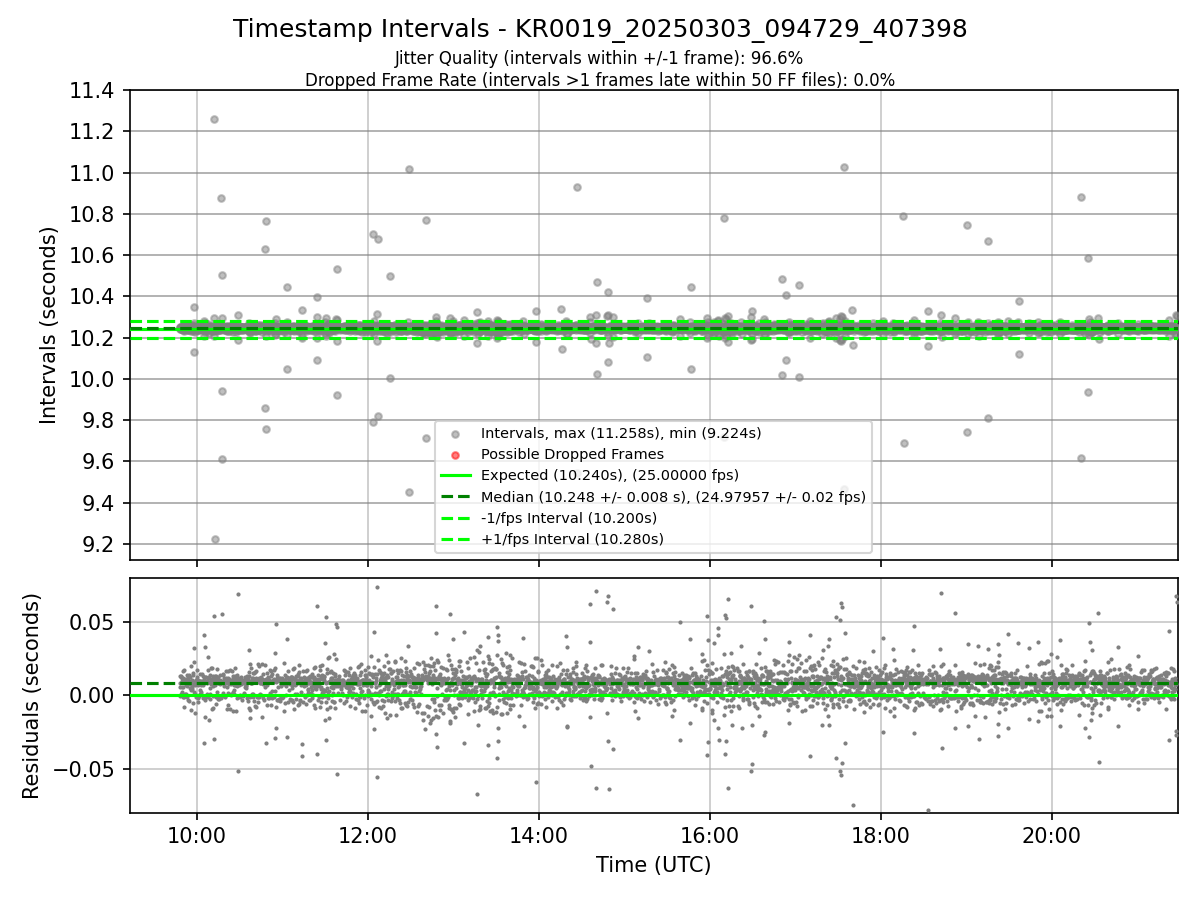
Task: Click the 'Residuals (seconds)' y-axis label
Action: pyautogui.click(x=31, y=695)
